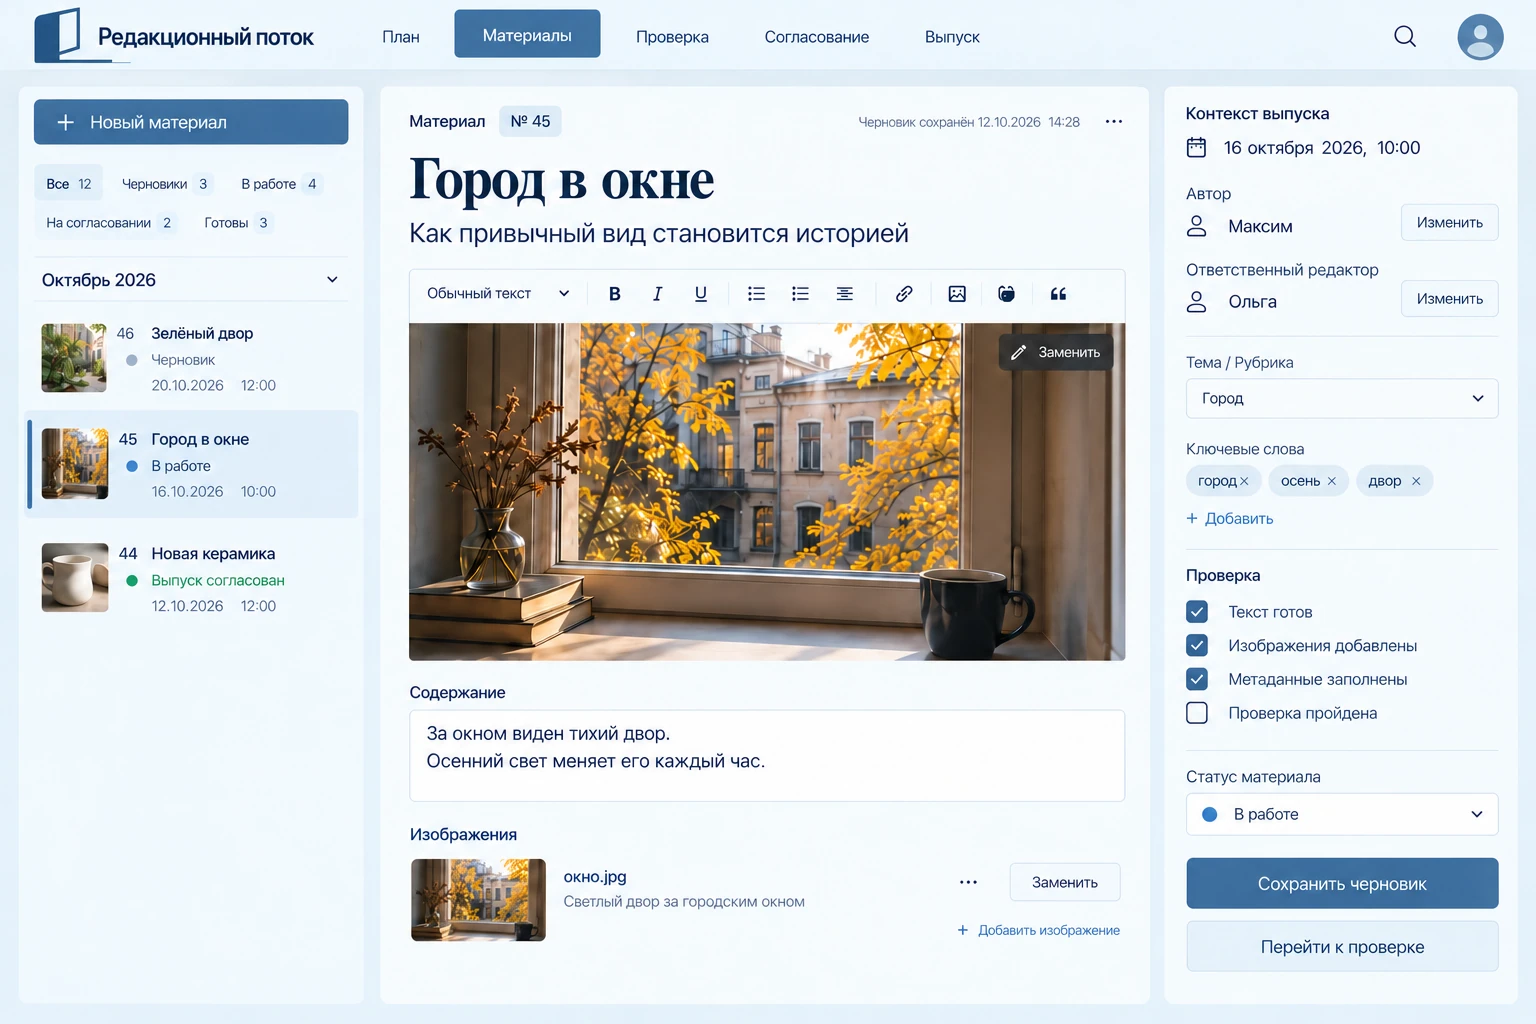Switch to the Выпуск tab
The width and height of the screenshot is (1536, 1024).
[x=952, y=36]
